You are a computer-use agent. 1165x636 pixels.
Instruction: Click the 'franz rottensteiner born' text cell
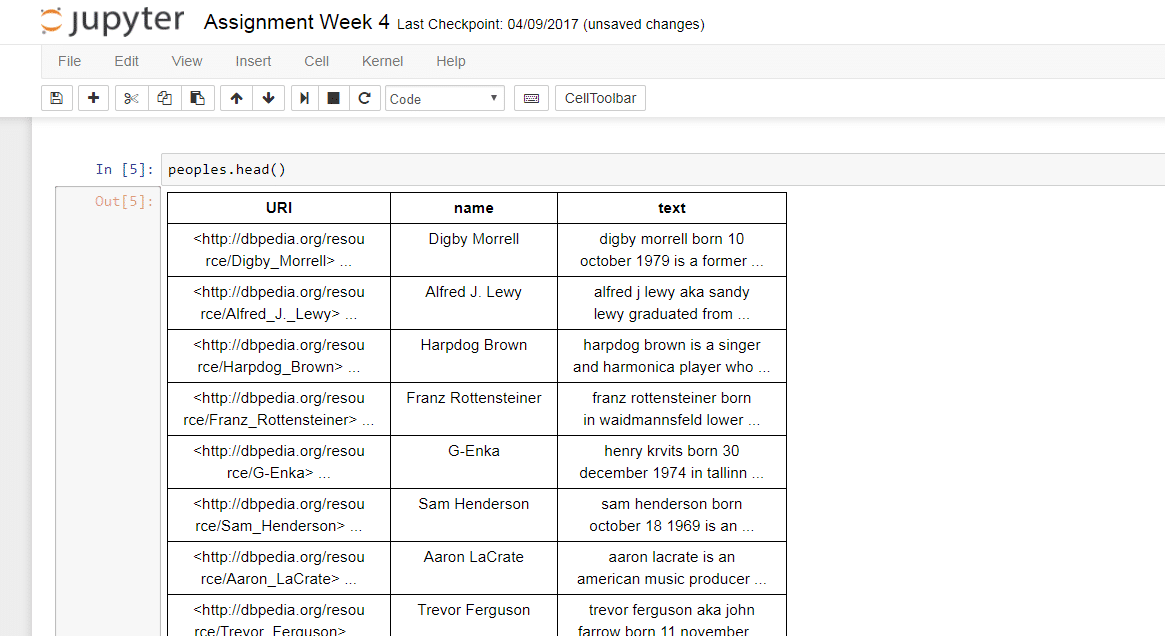tap(672, 409)
